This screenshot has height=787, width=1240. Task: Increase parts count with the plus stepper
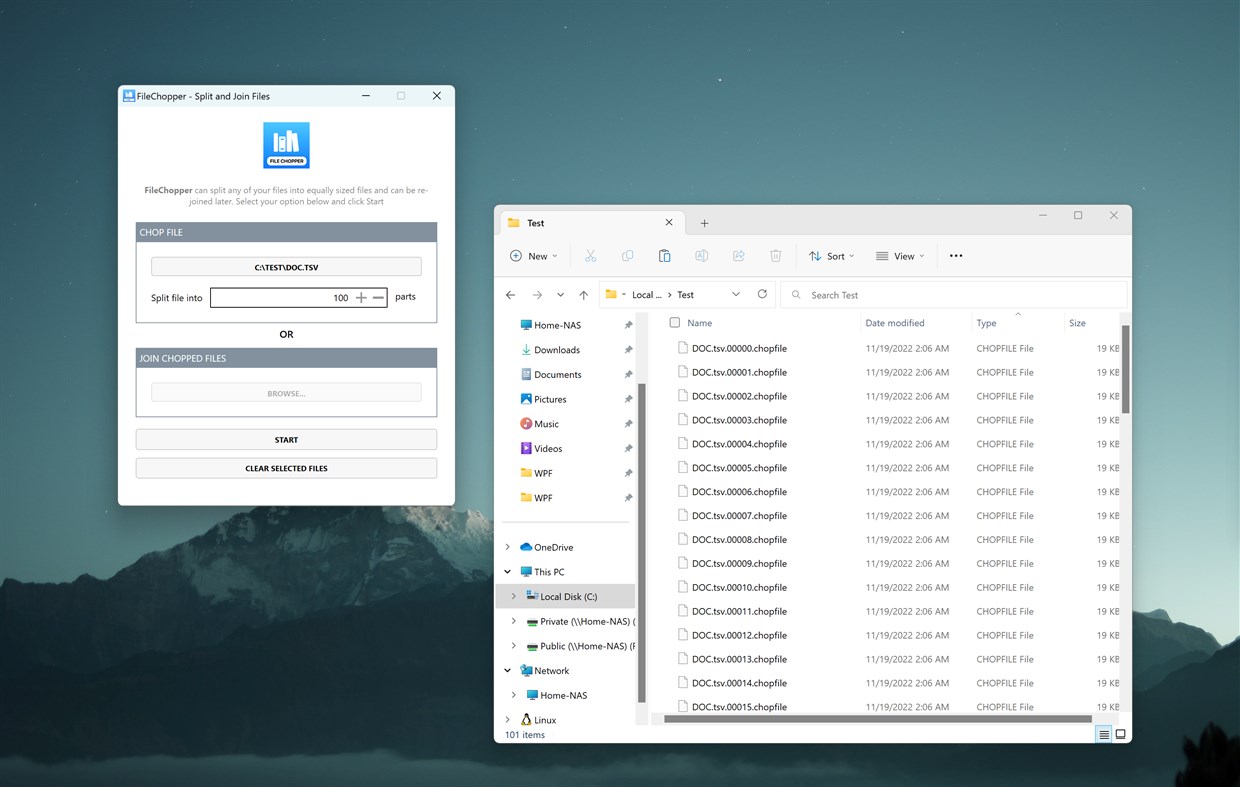coord(361,297)
